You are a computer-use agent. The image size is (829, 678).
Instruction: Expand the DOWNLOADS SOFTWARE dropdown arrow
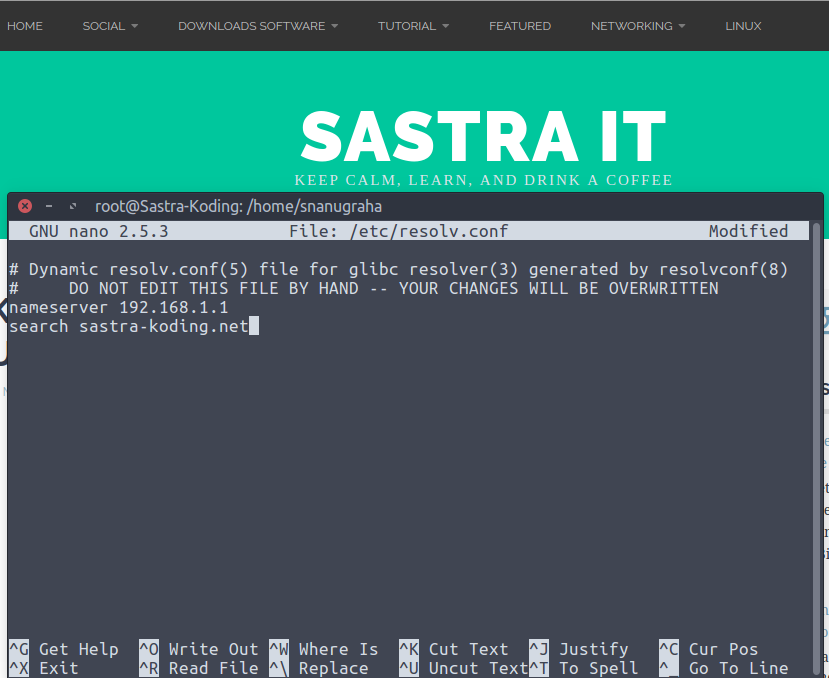point(334,26)
